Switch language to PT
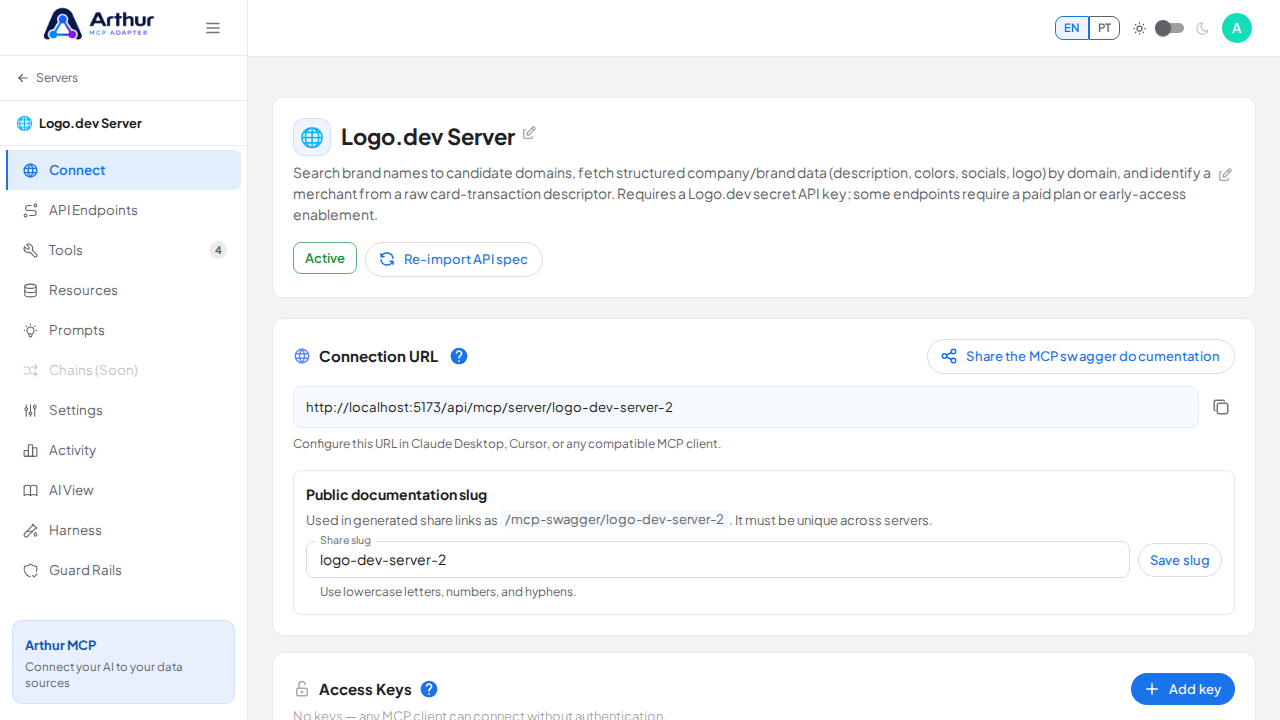 (x=1104, y=28)
